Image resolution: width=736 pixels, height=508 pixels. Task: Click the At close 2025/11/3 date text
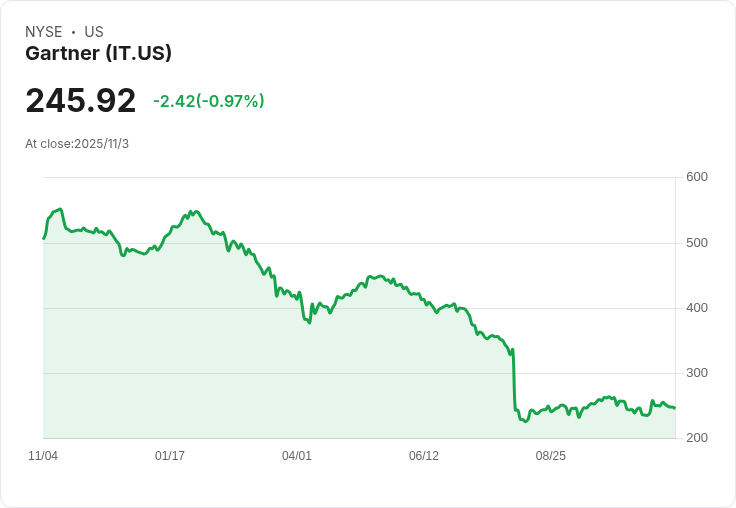[77, 144]
